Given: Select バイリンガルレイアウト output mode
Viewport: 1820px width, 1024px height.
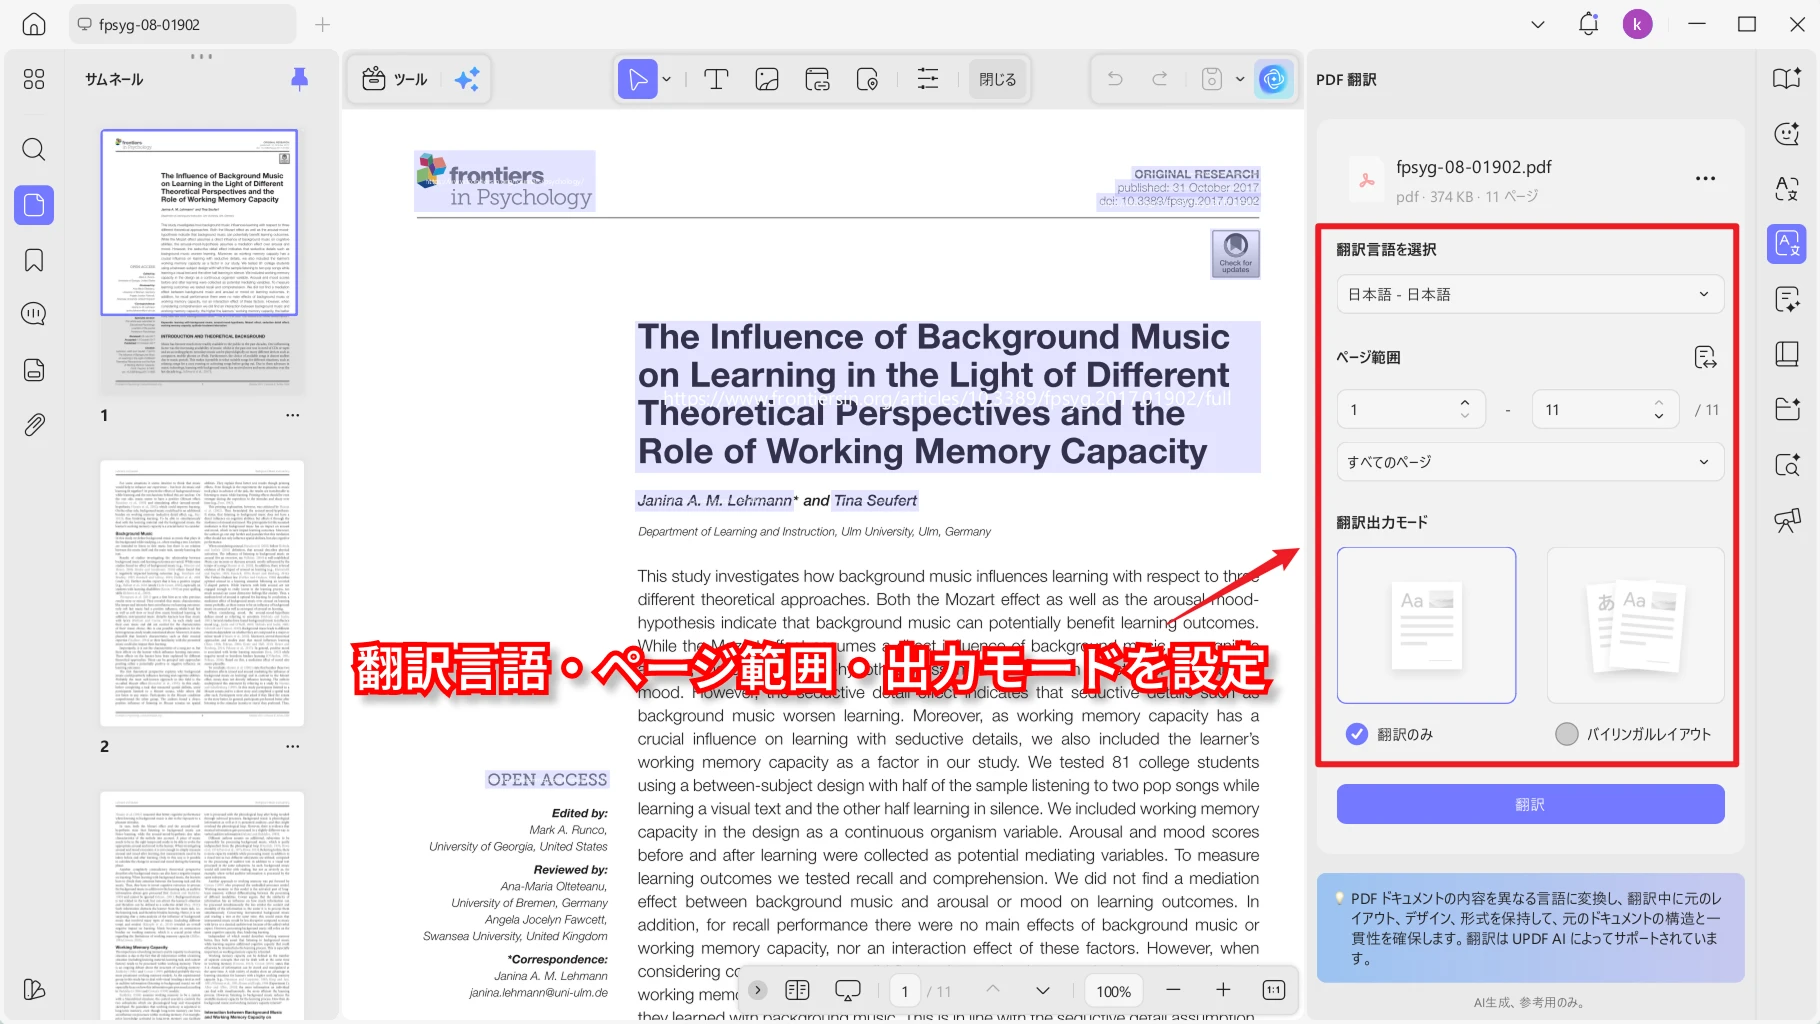Looking at the screenshot, I should pos(1634,734).
